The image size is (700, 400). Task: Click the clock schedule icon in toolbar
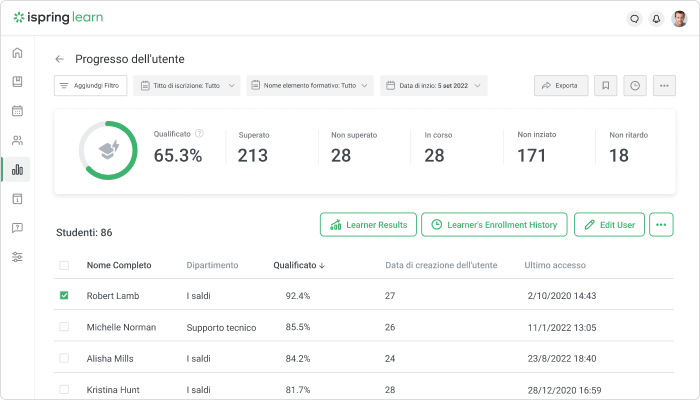[x=634, y=86]
